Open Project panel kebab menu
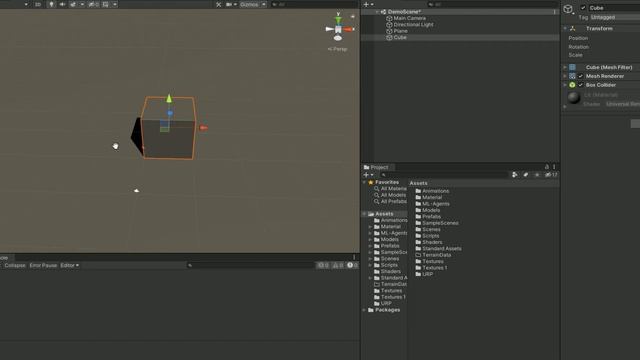The height and width of the screenshot is (360, 640). coord(554,167)
